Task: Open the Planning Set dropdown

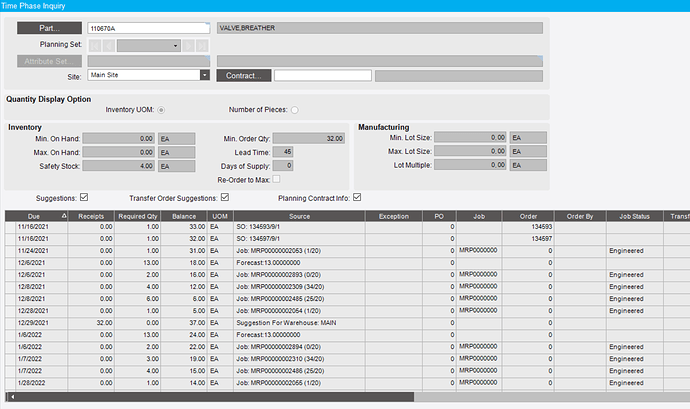Action: 149,45
